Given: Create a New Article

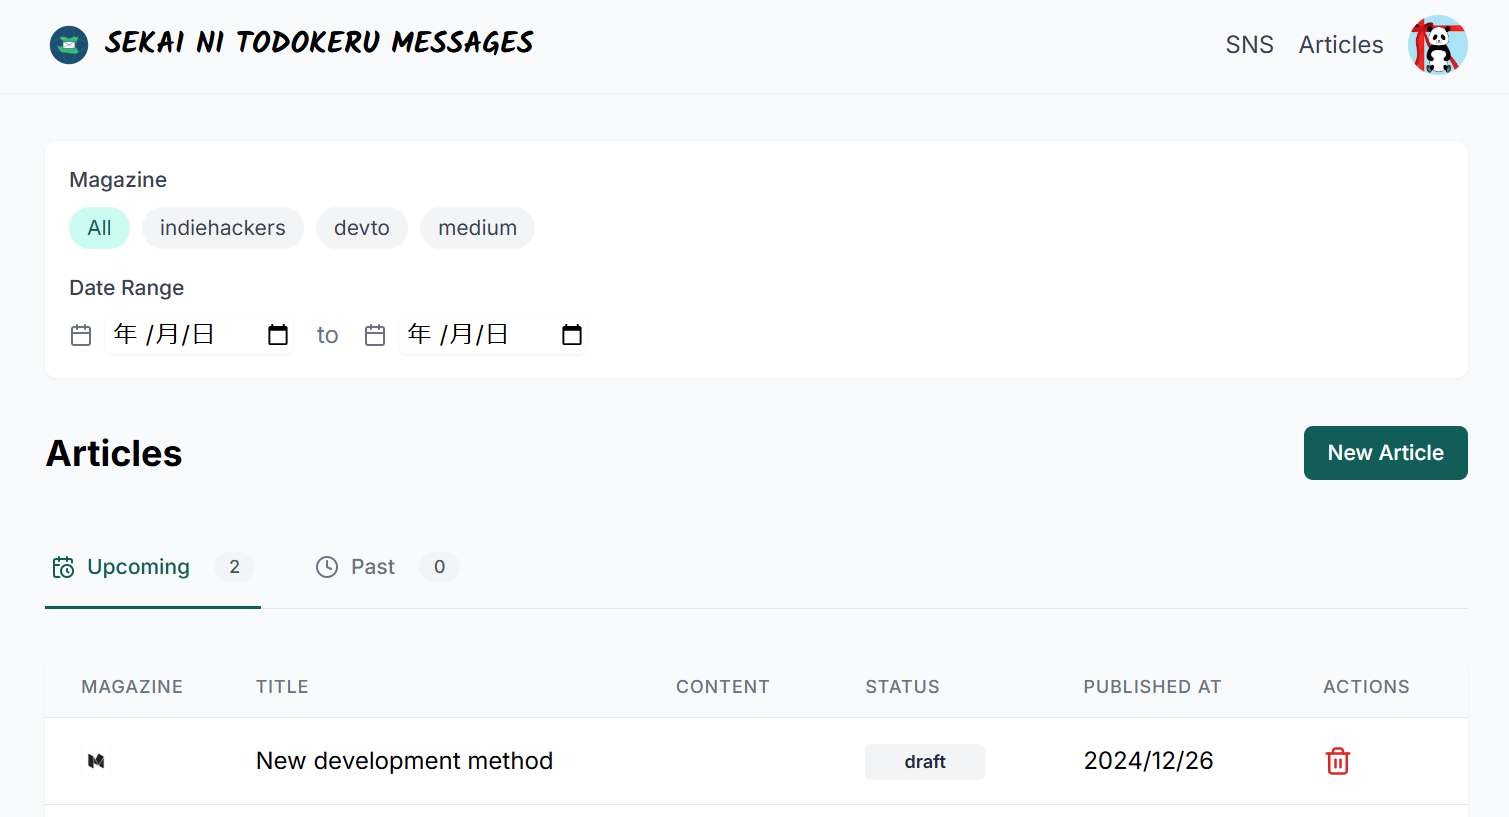Looking at the screenshot, I should pos(1385,453).
